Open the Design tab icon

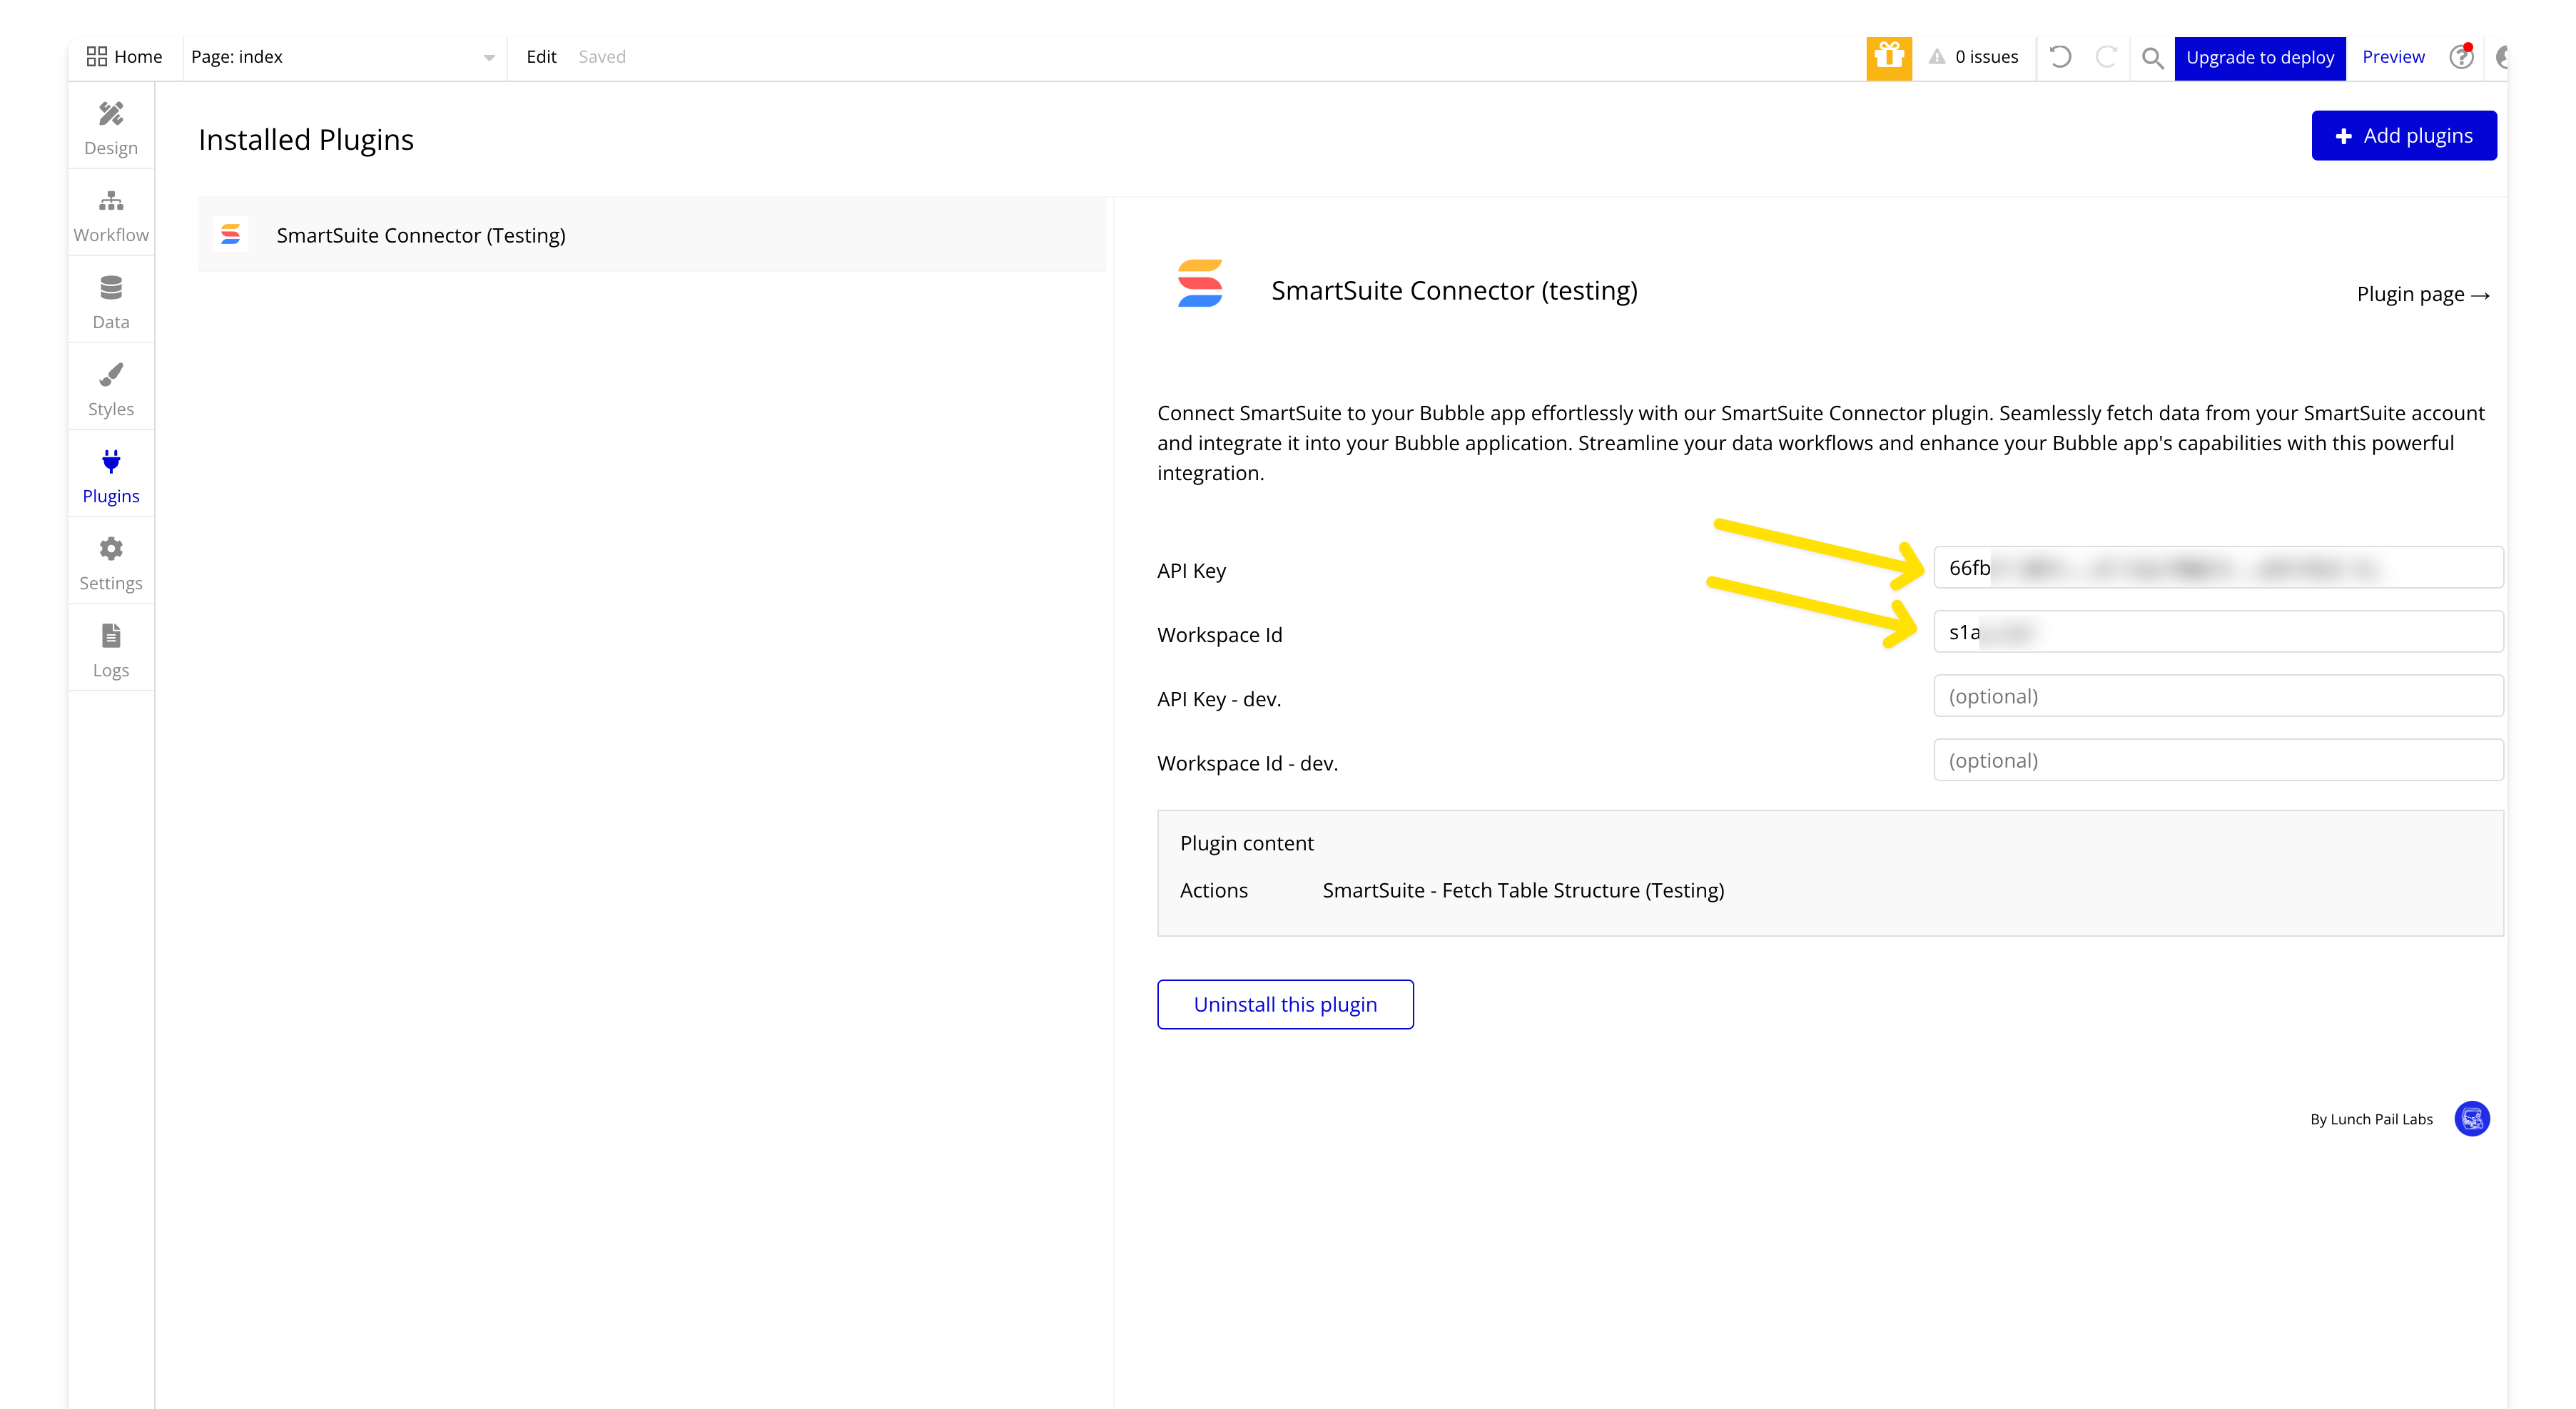click(111, 114)
